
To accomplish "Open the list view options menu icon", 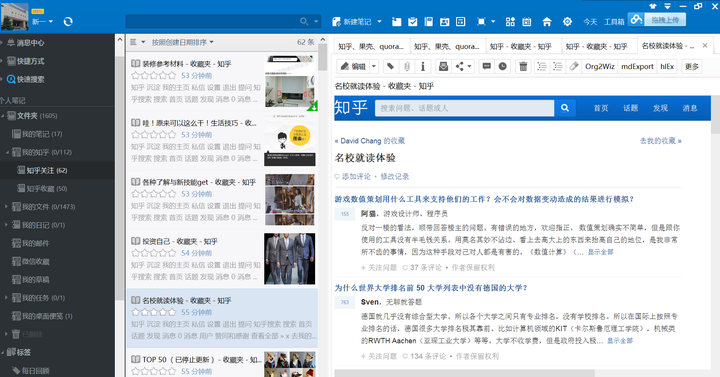I will point(137,42).
